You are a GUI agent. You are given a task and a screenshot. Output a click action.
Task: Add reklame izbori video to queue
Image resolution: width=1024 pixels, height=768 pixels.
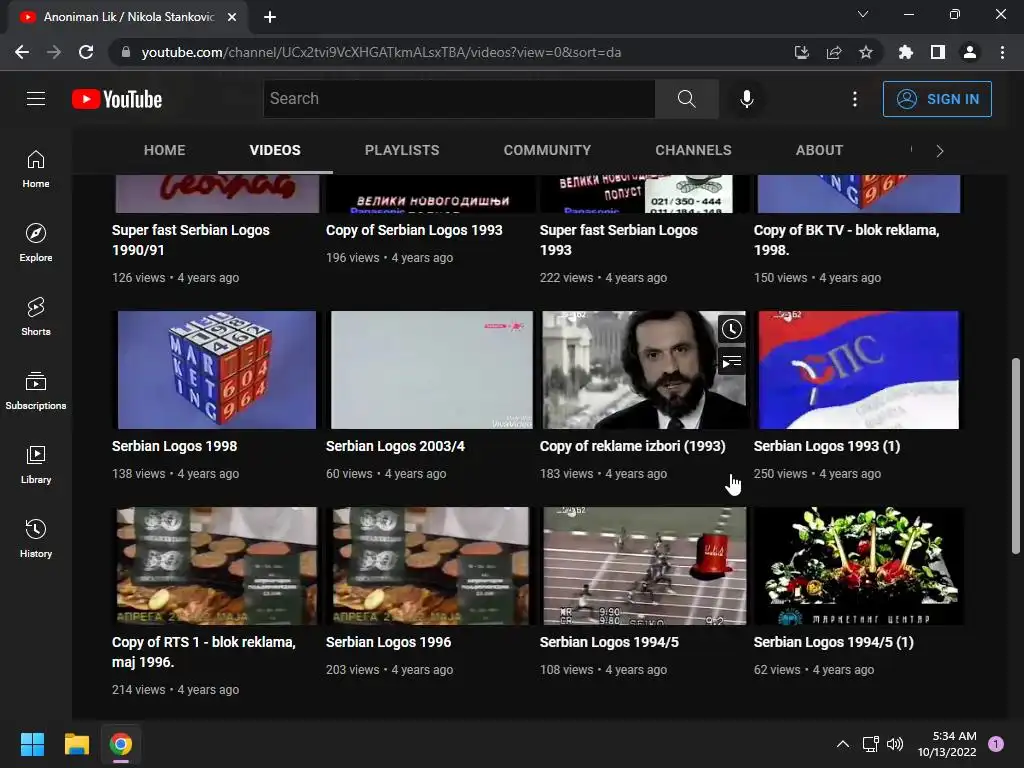[x=731, y=361]
